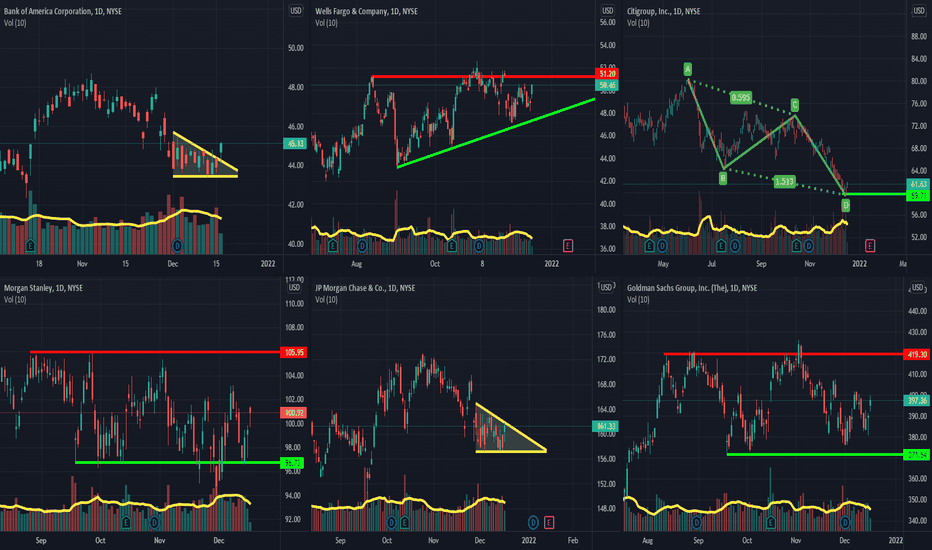This screenshot has height=550, width=932.
Task: Select the green 96.71 support line on Morgan Stanley chart
Action: point(178,462)
